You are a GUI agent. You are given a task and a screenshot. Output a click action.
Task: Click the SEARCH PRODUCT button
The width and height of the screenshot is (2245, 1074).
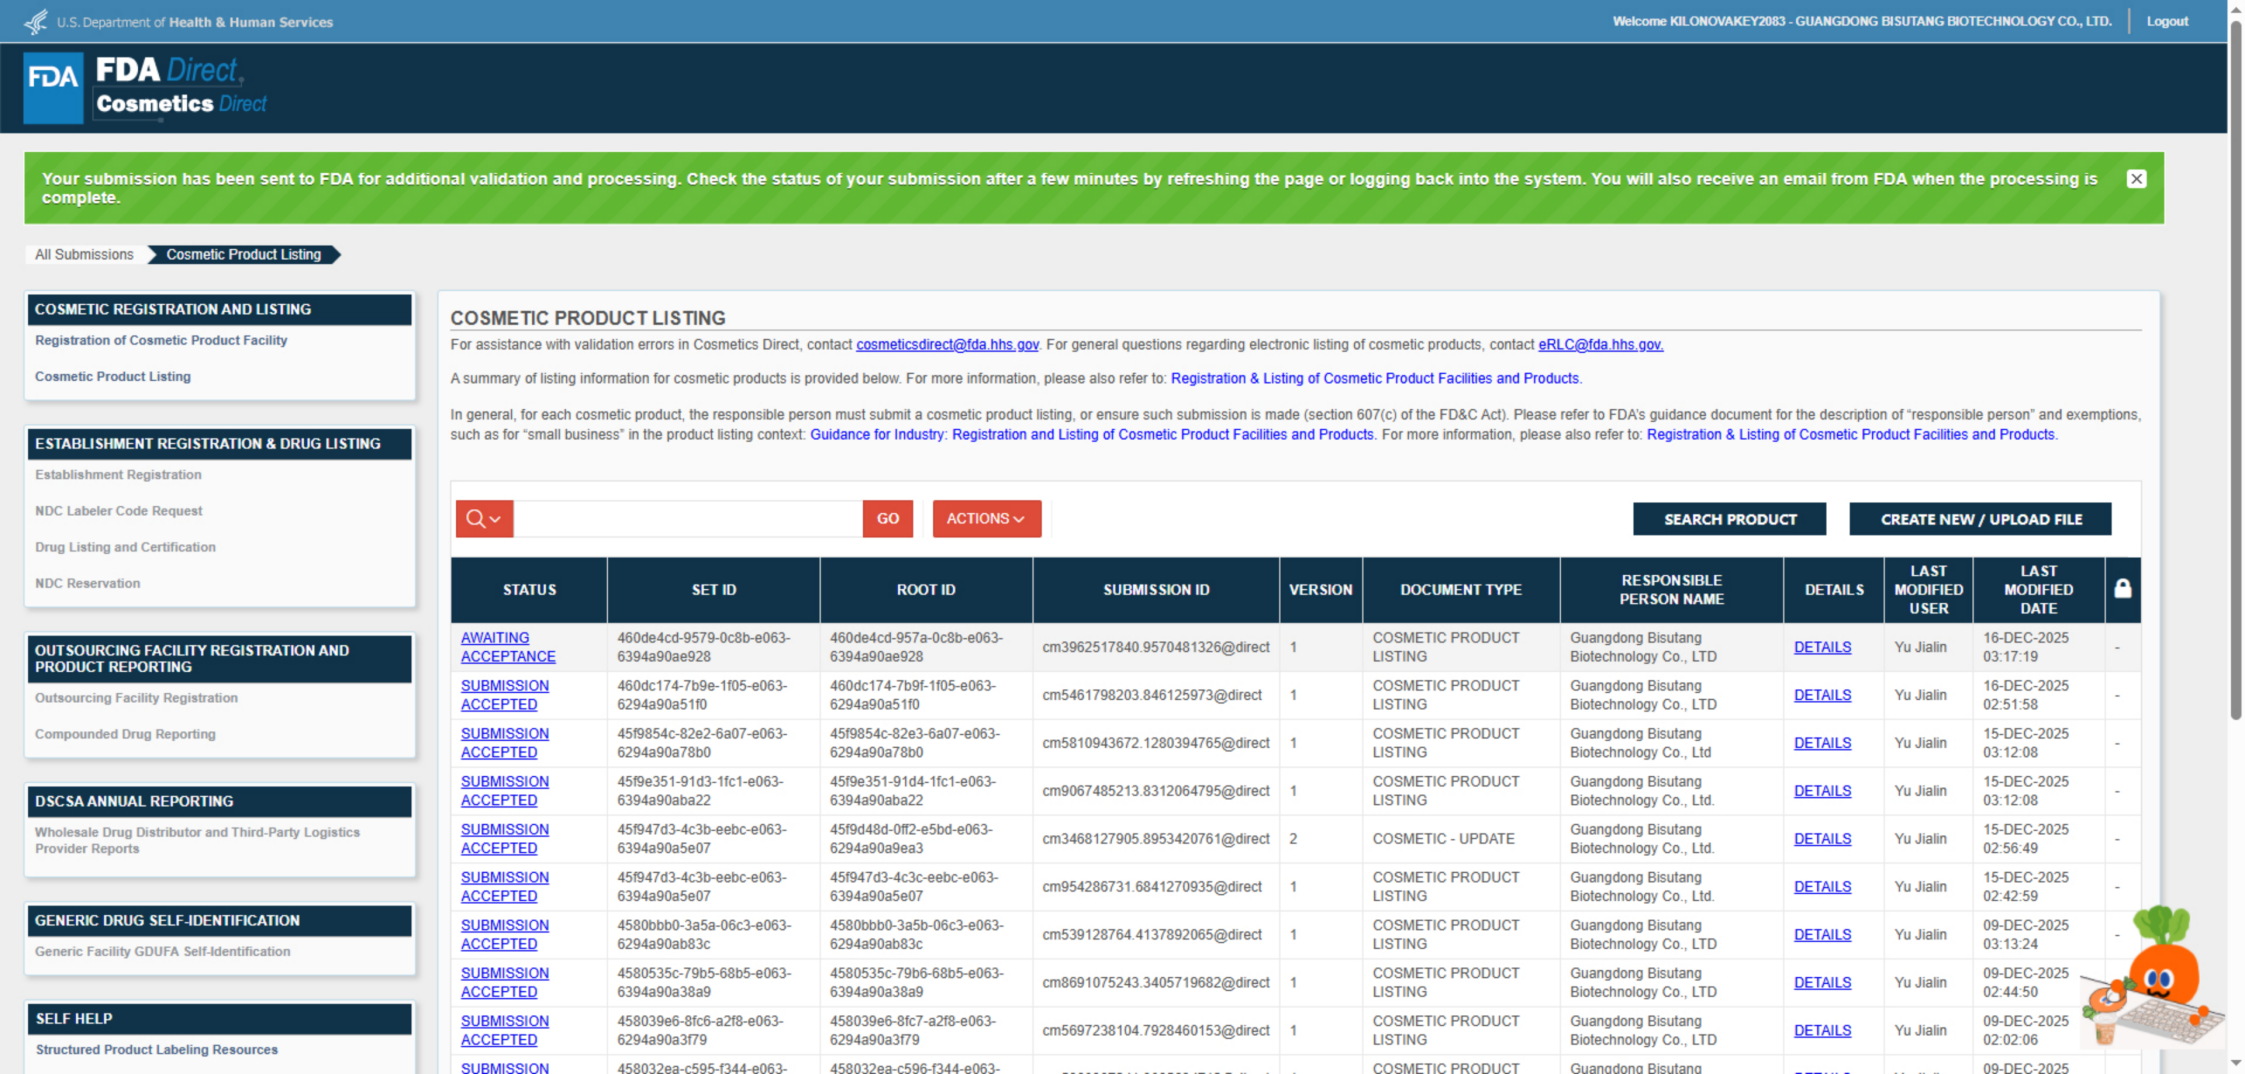pos(1729,519)
